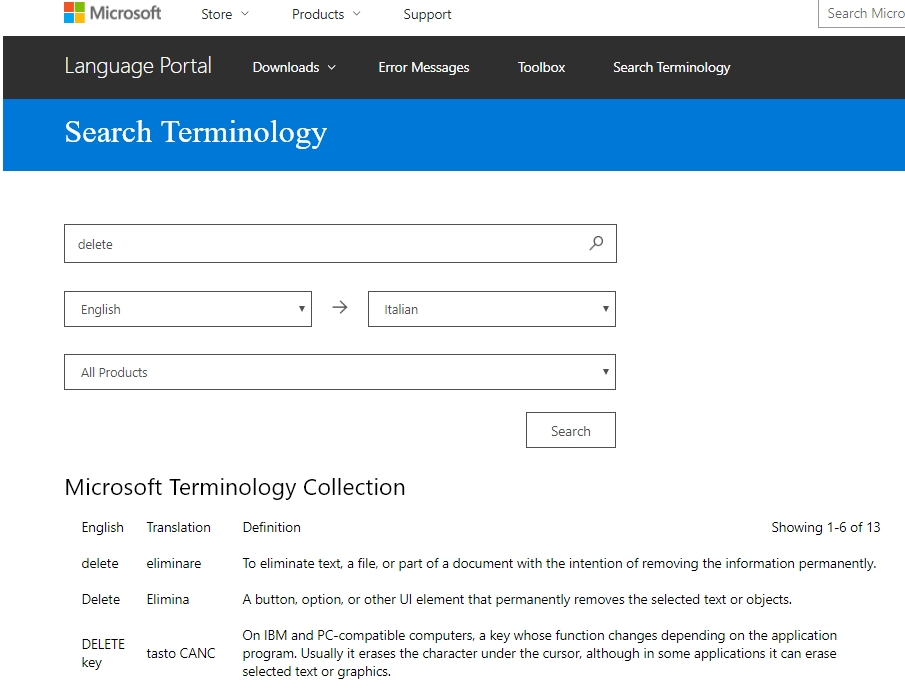Click the definition starting 'To eliminate text'
Viewport: 905px width, 690px height.
coord(559,563)
